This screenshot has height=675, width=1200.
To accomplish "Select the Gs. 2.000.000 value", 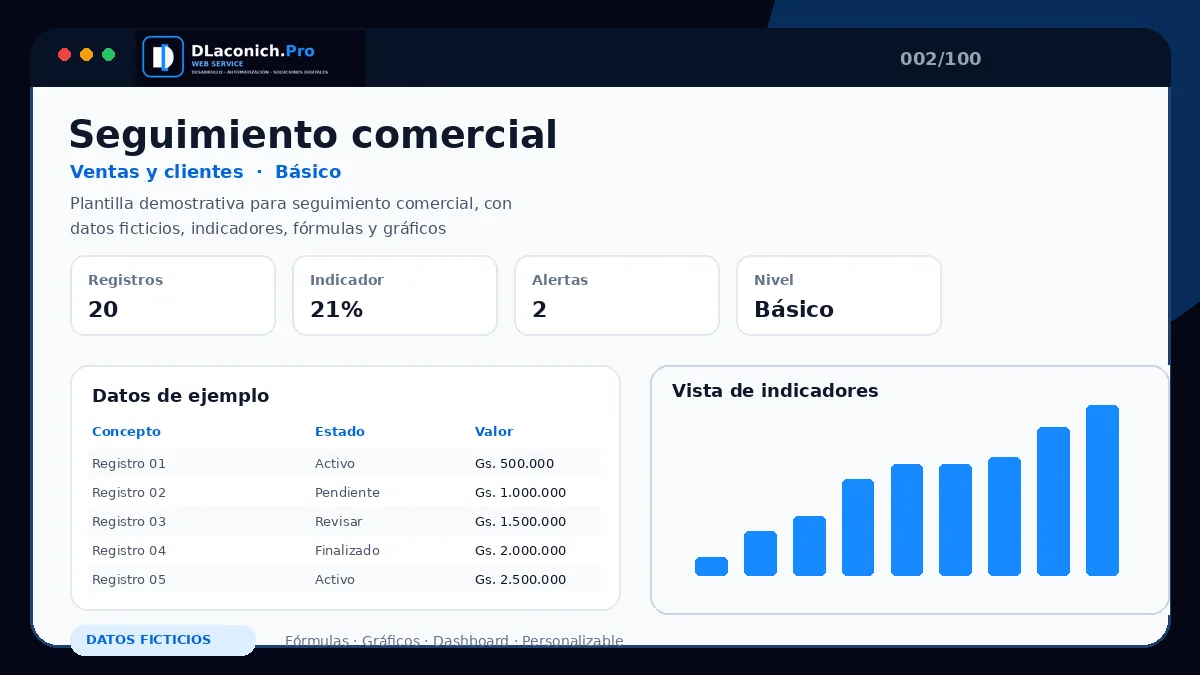I will pyautogui.click(x=521, y=551).
